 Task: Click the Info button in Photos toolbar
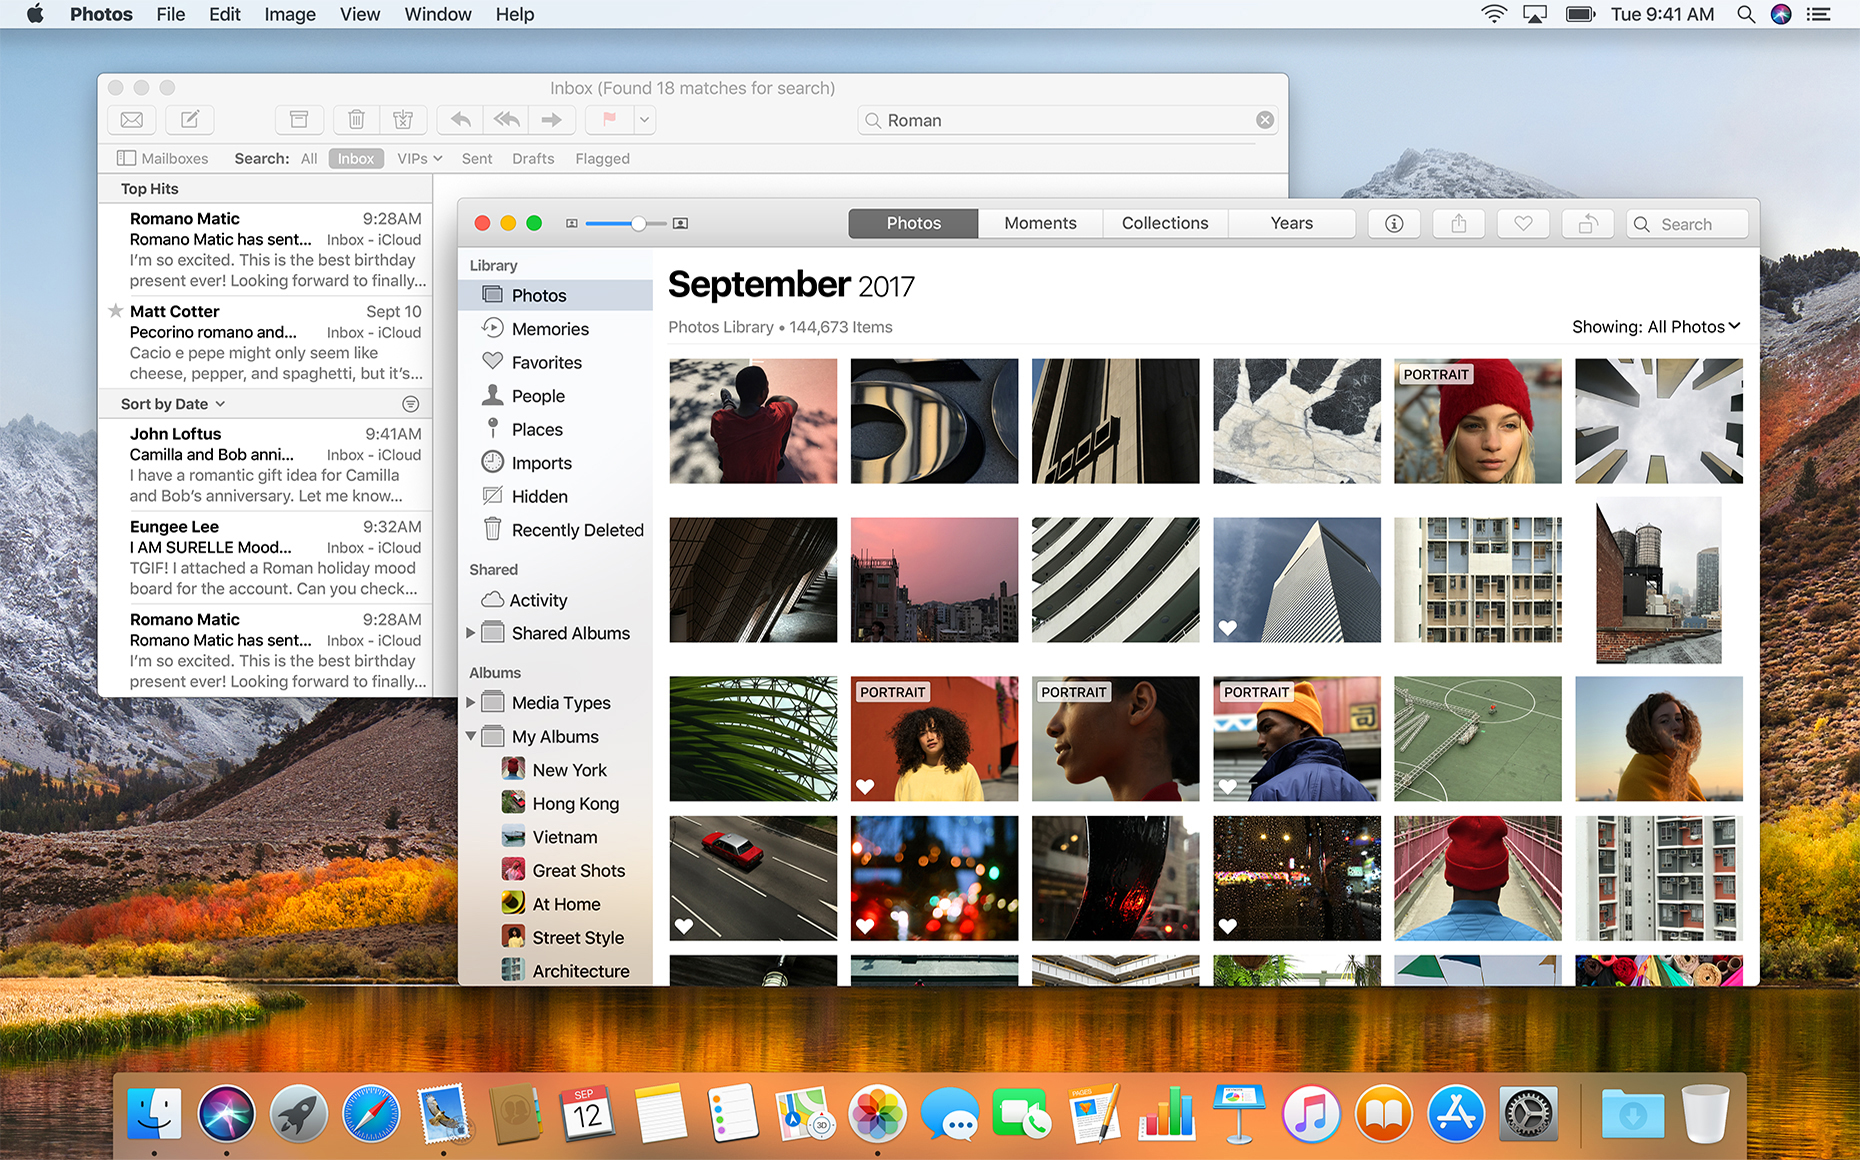tap(1394, 224)
